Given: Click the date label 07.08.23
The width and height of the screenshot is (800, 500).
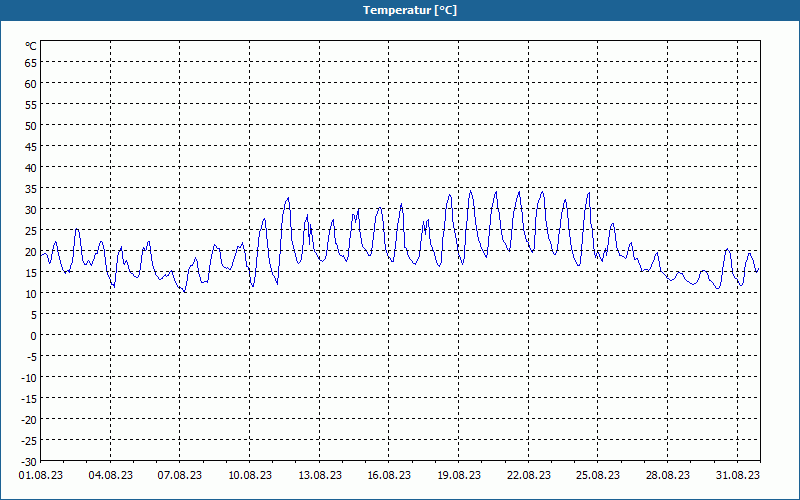Looking at the screenshot, I should (x=180, y=476).
